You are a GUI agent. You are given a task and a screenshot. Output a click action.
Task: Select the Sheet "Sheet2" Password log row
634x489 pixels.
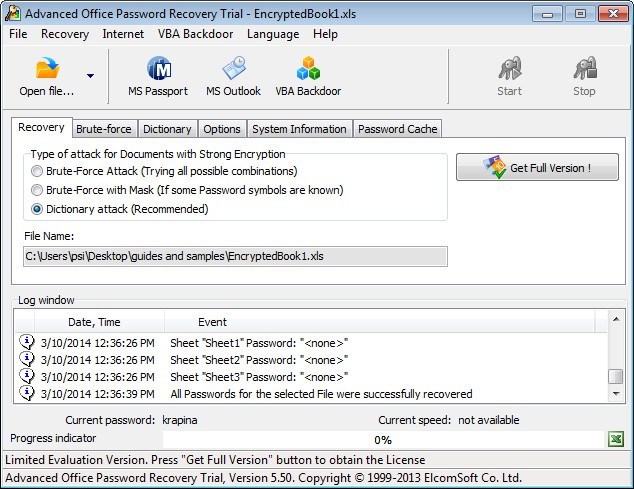[x=311, y=360]
